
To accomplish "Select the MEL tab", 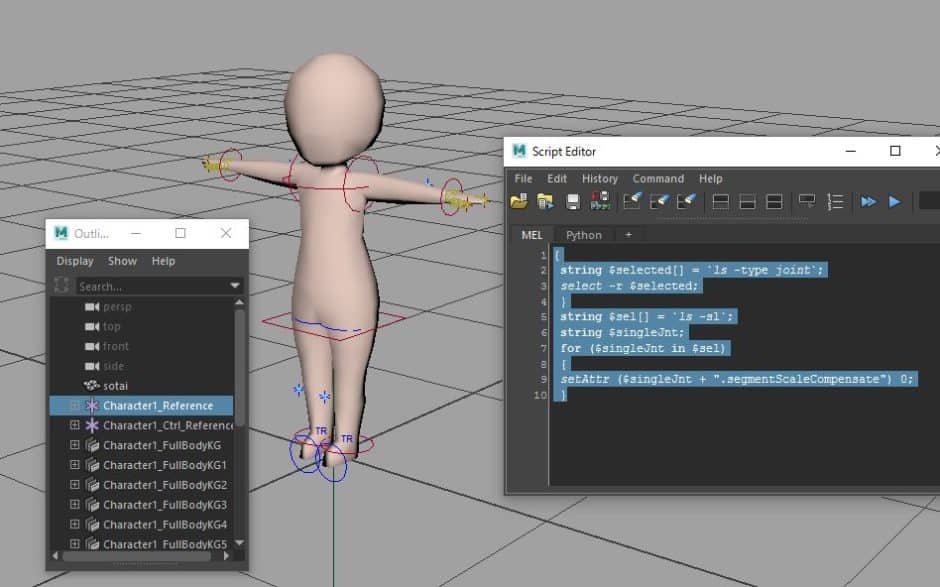I will [531, 234].
